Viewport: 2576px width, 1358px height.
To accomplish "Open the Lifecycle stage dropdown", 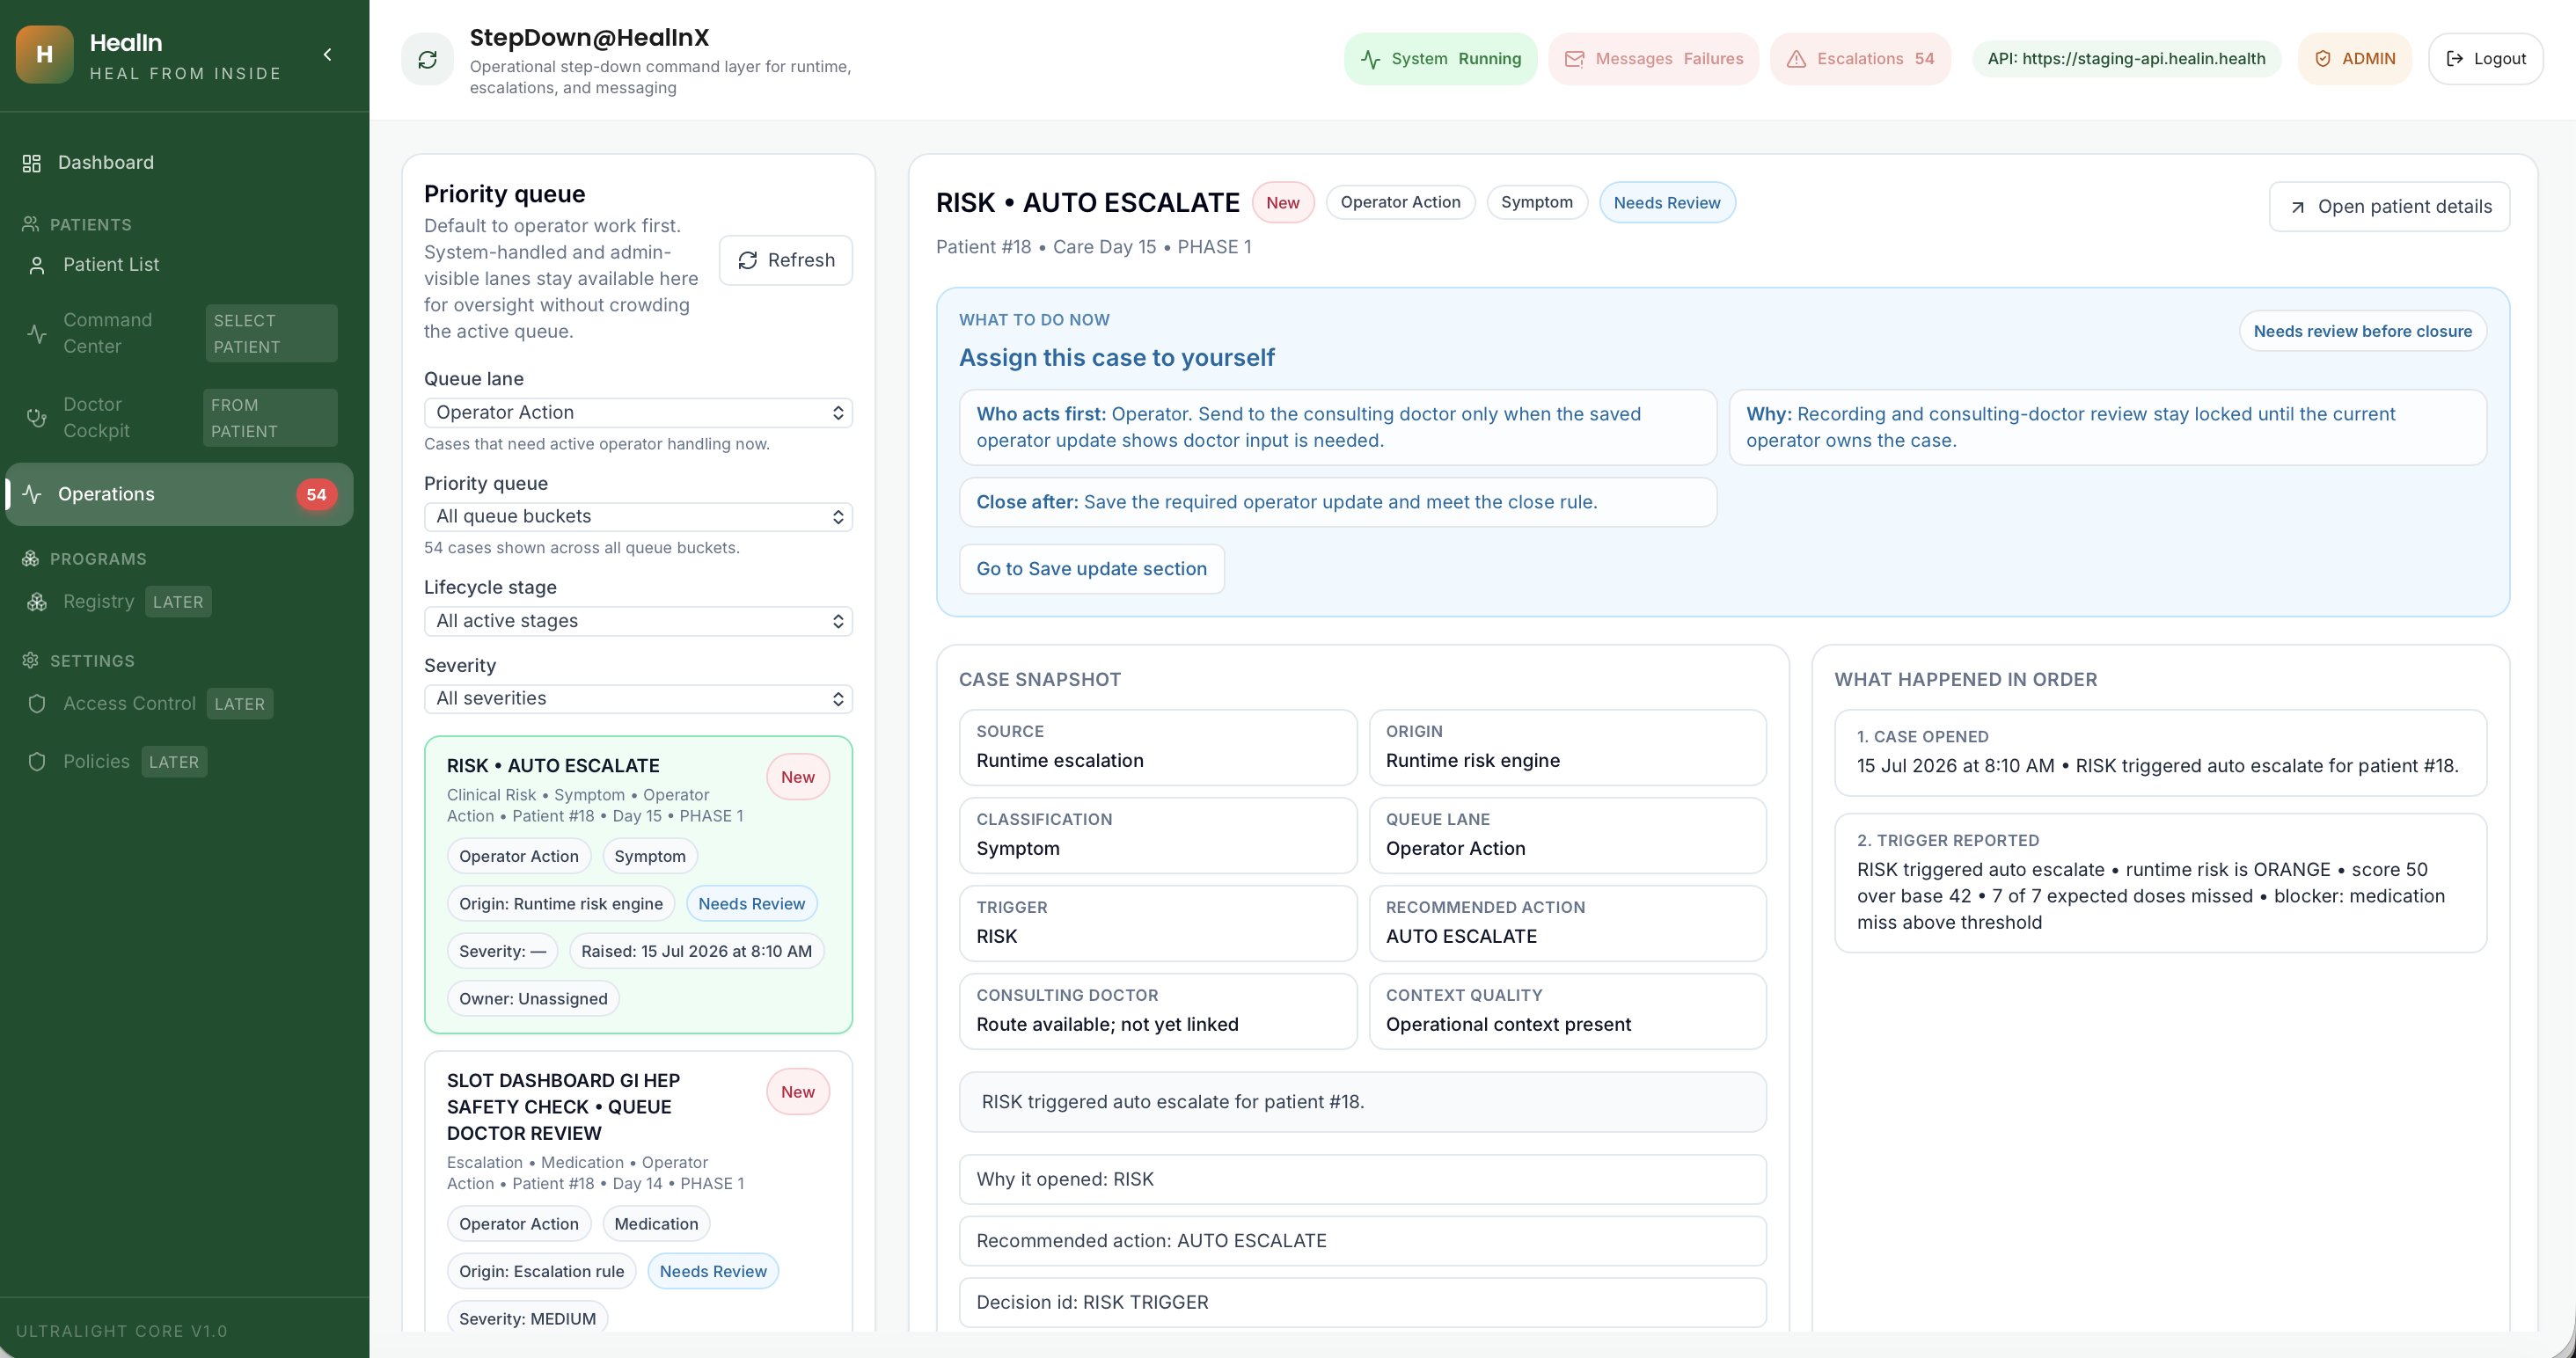I will tap(638, 621).
